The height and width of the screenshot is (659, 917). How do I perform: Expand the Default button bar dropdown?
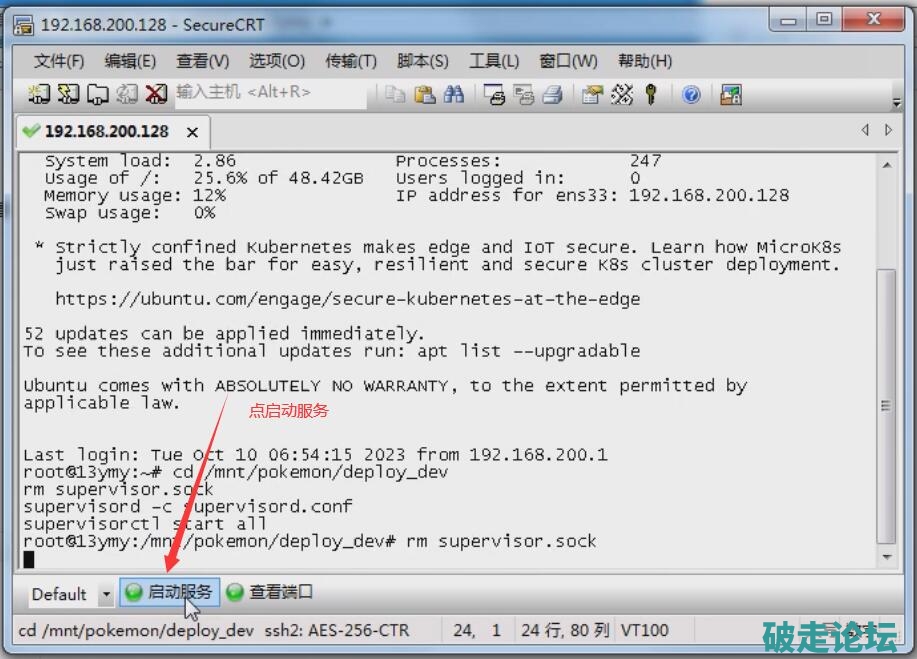(106, 594)
